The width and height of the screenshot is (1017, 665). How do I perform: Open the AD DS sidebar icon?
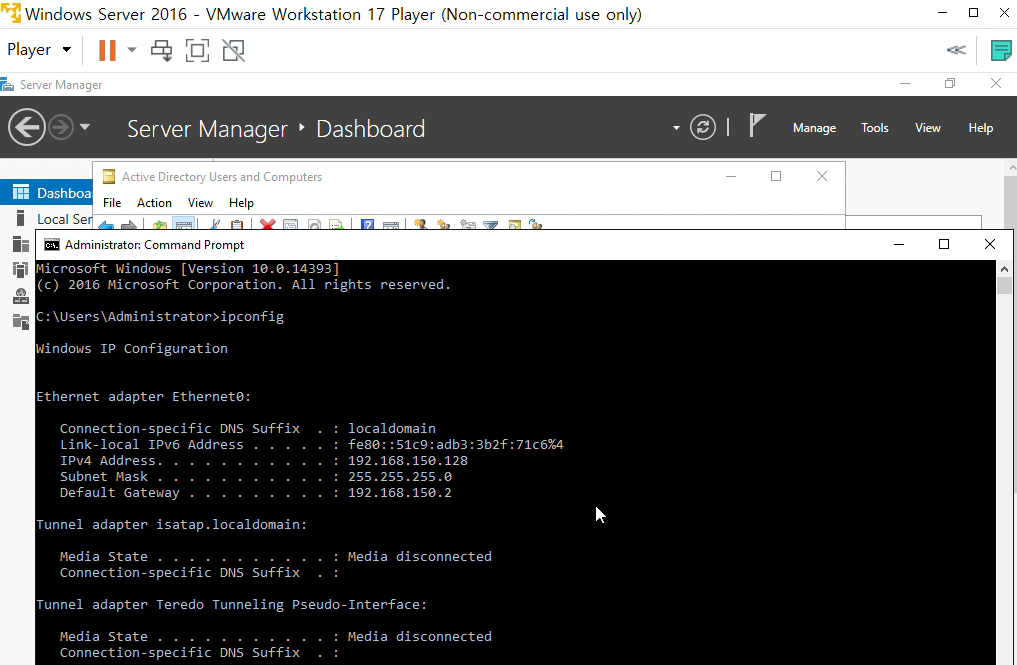(x=21, y=269)
